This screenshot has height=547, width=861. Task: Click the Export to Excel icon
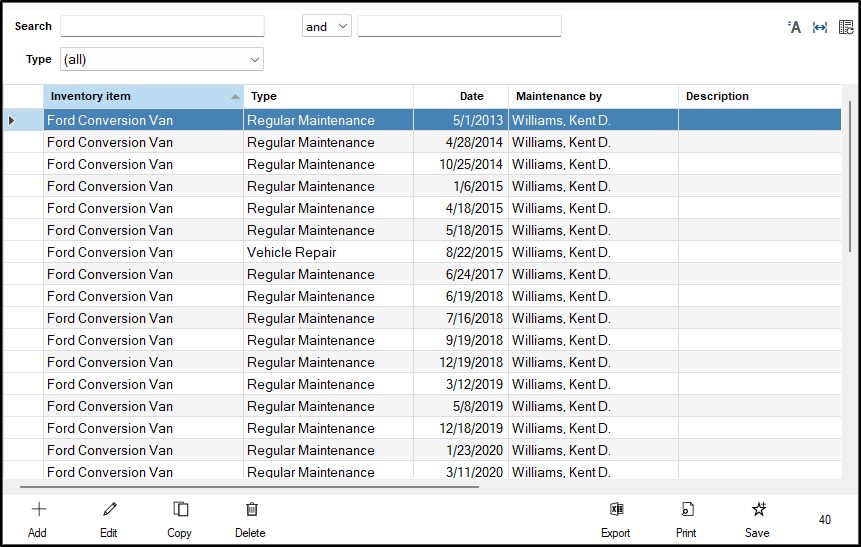tap(617, 509)
